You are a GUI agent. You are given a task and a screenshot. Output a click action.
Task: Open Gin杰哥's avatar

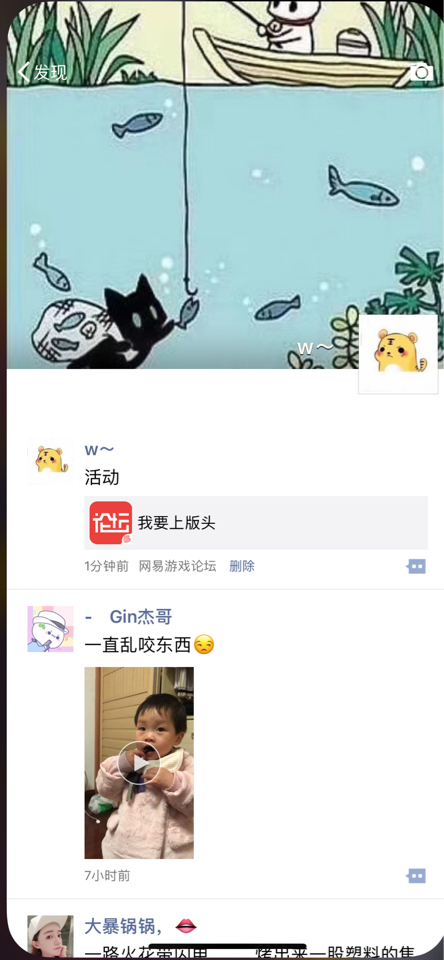[50, 629]
